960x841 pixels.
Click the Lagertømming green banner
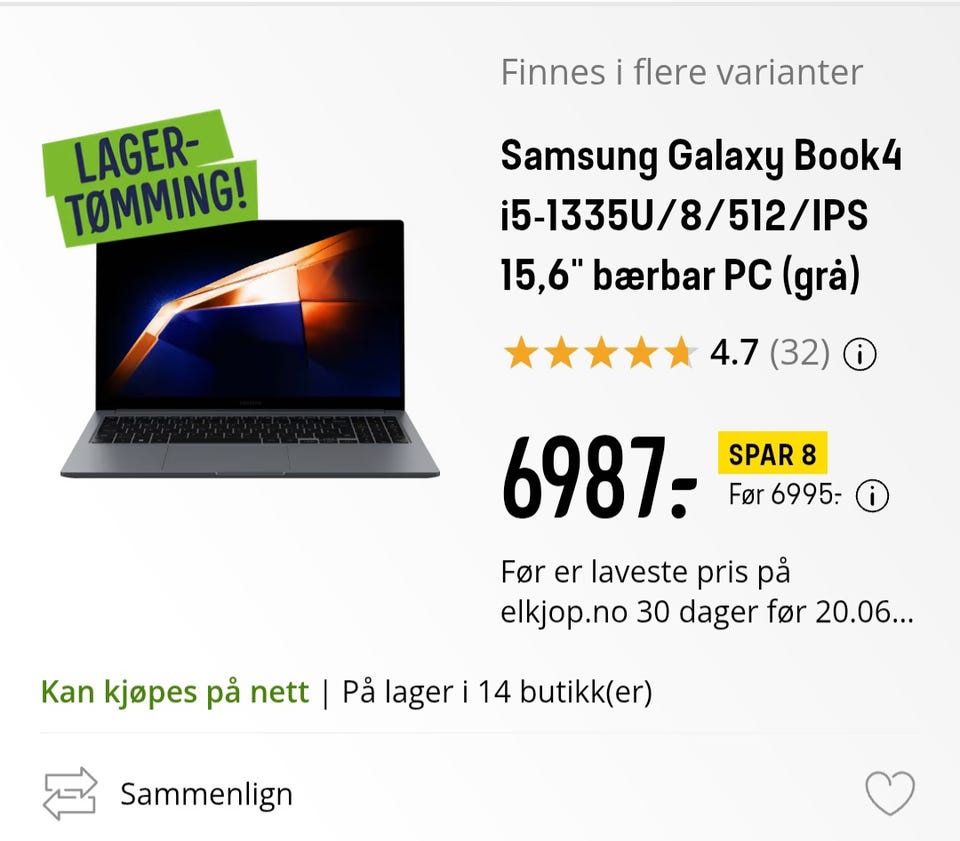click(150, 178)
